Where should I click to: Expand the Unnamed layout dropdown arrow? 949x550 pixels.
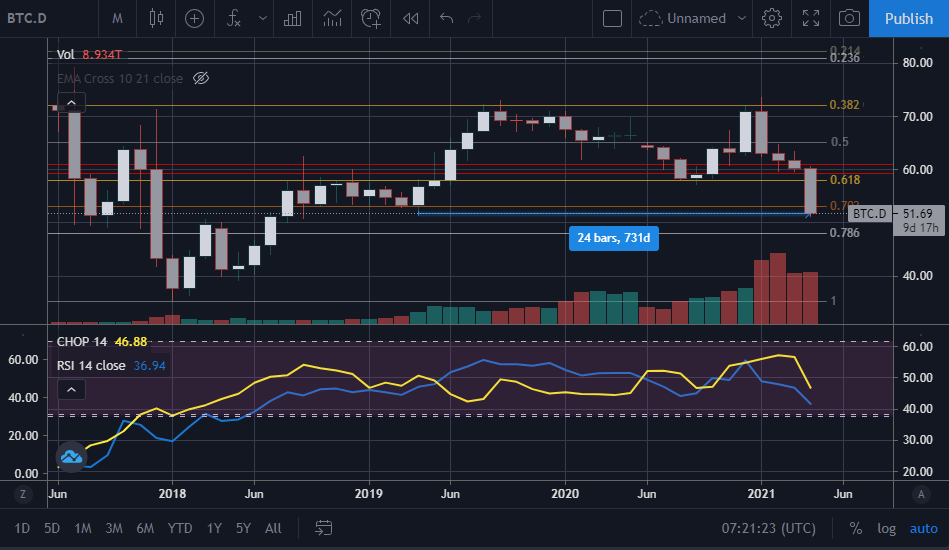(x=741, y=18)
